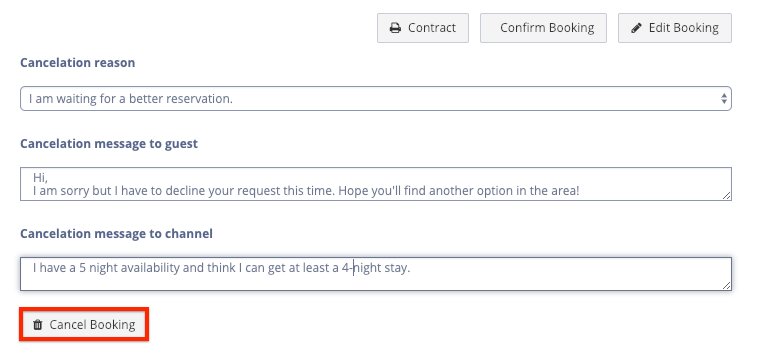Focus the Cancelation message to channel field
Image resolution: width=757 pixels, height=360 pixels.
(x=376, y=274)
